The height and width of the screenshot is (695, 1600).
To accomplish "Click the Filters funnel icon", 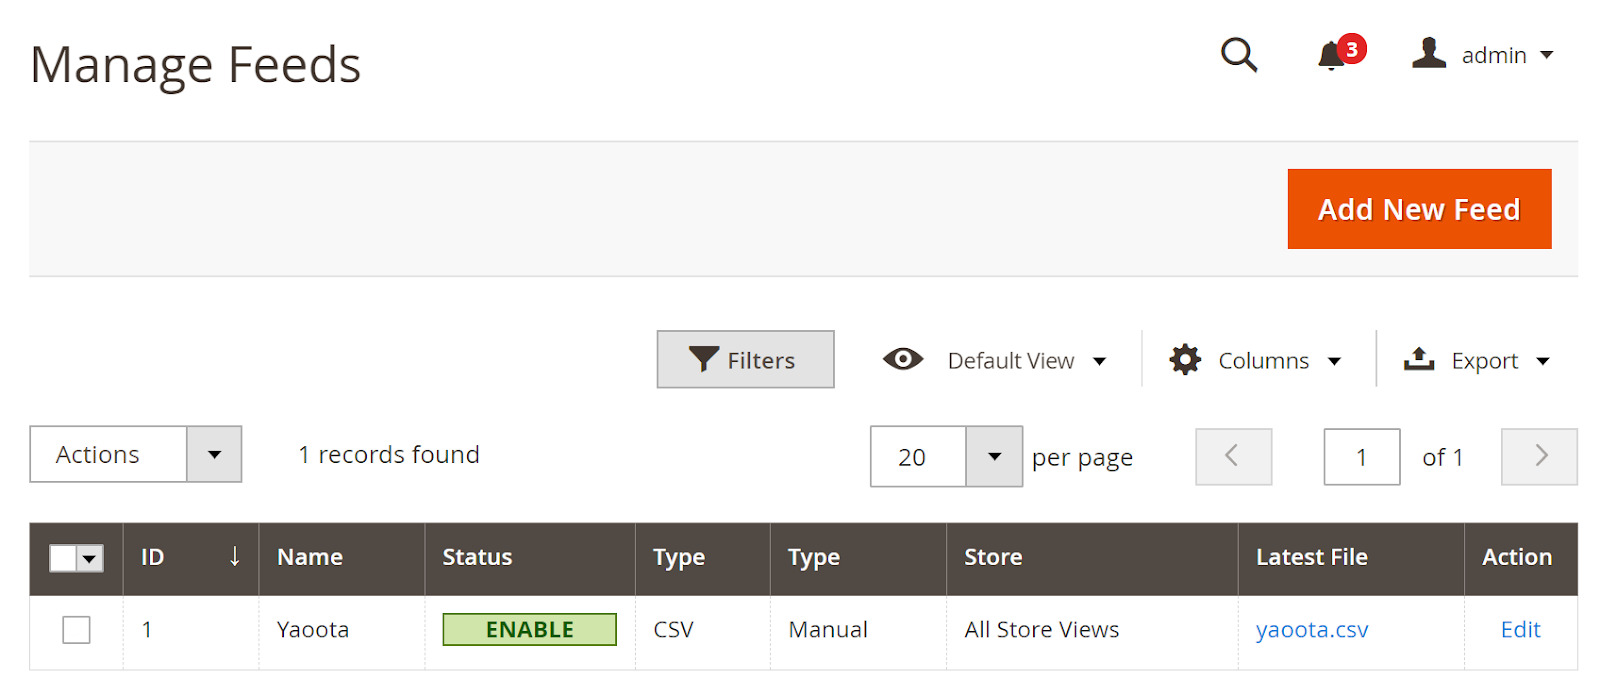I will point(704,359).
